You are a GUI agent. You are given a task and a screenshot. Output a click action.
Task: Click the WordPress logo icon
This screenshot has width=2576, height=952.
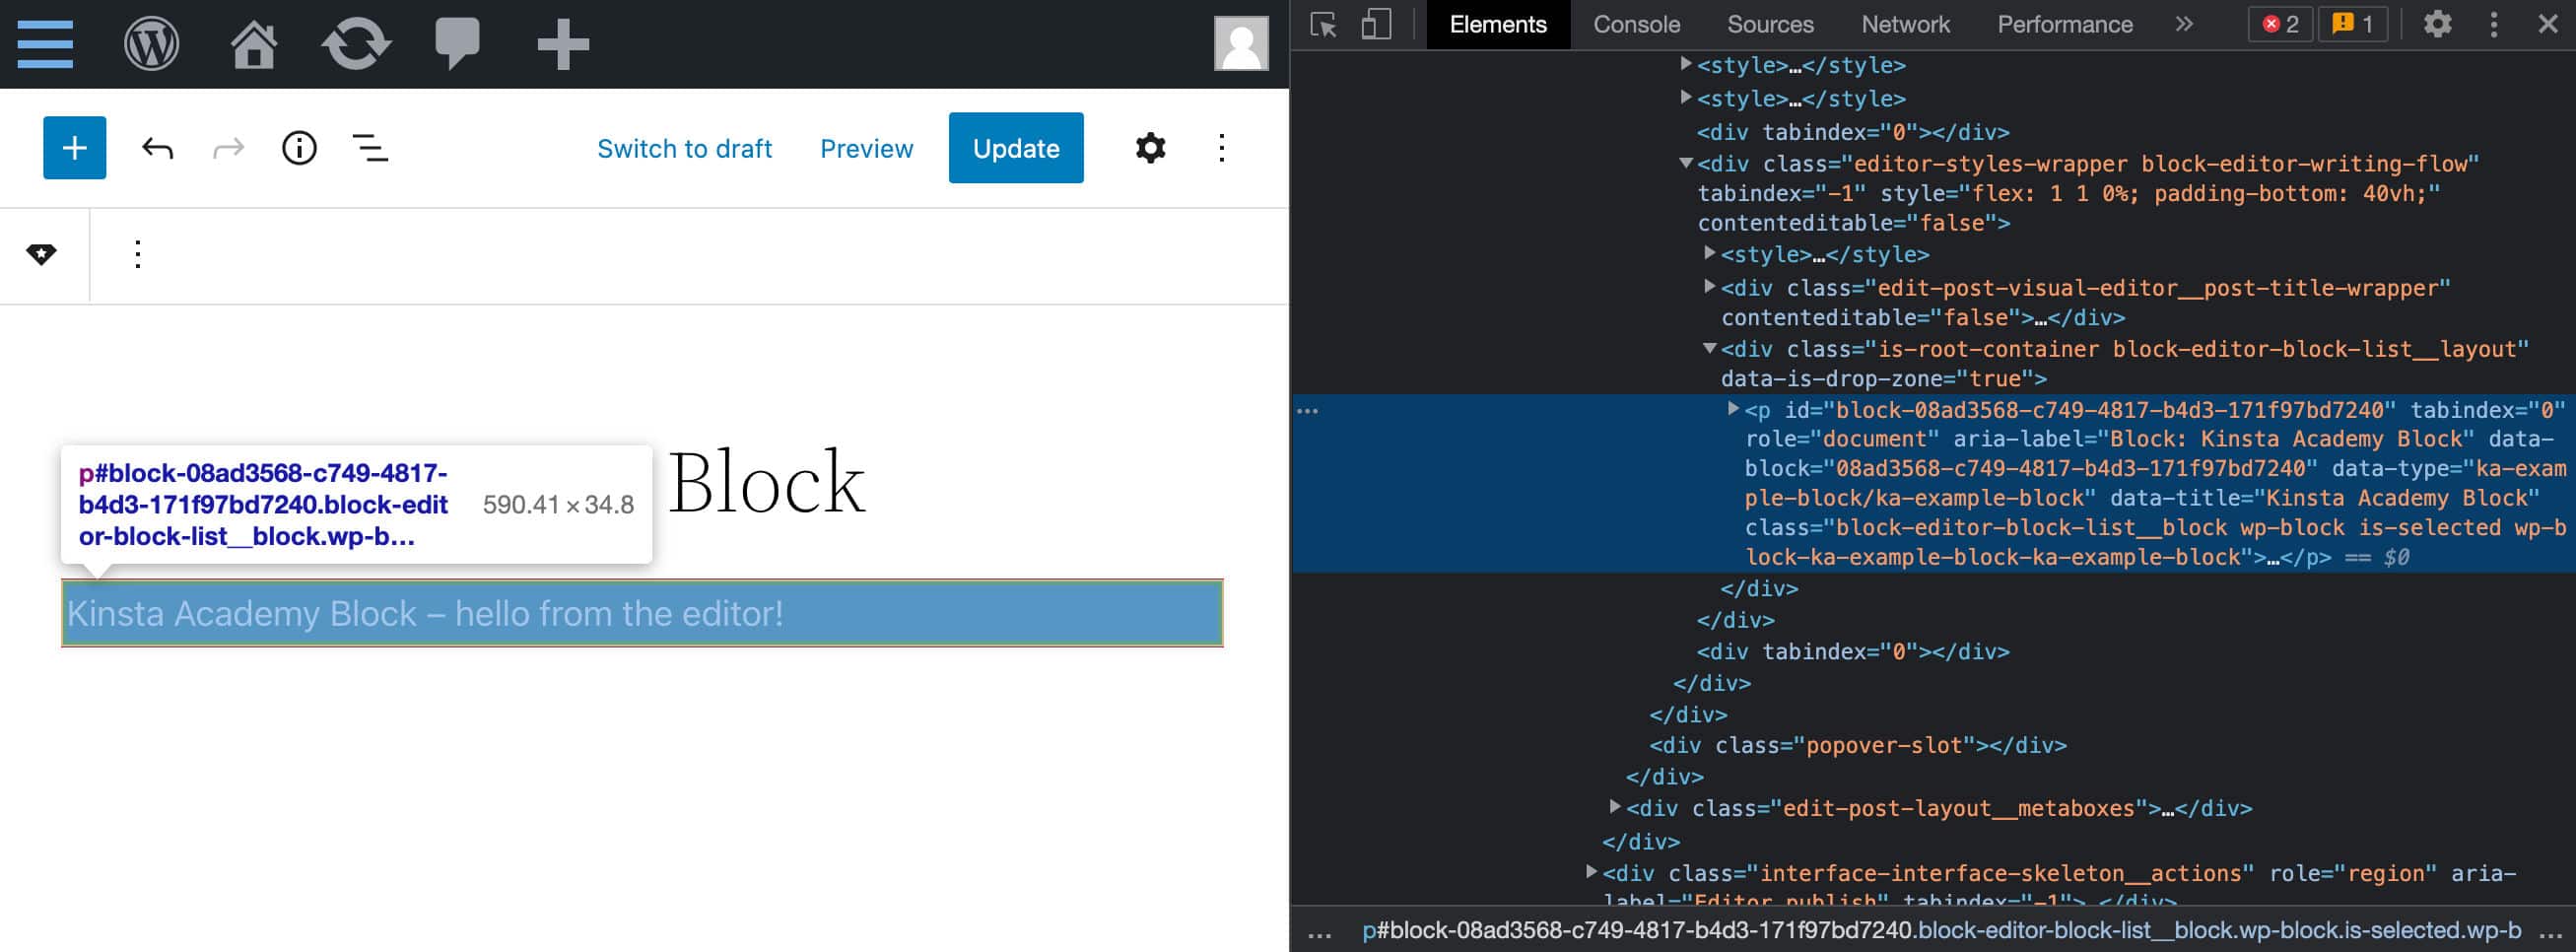pos(151,44)
